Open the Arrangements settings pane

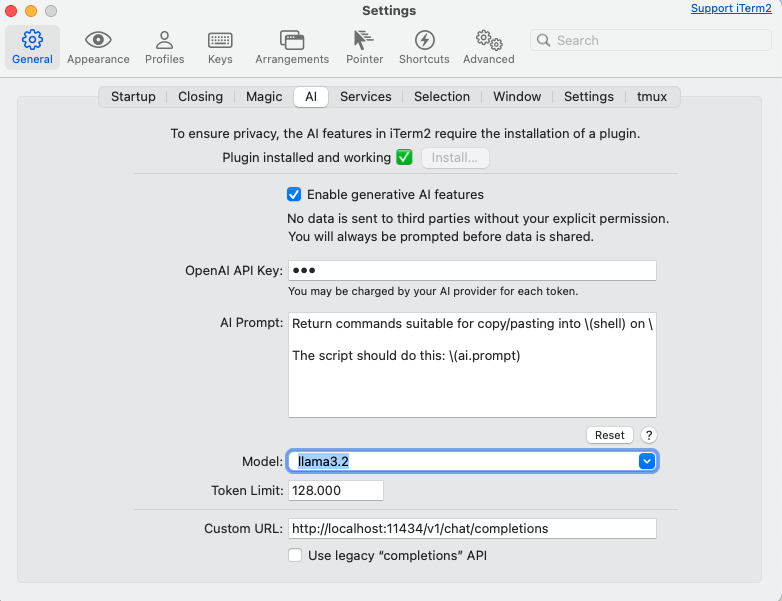(292, 47)
